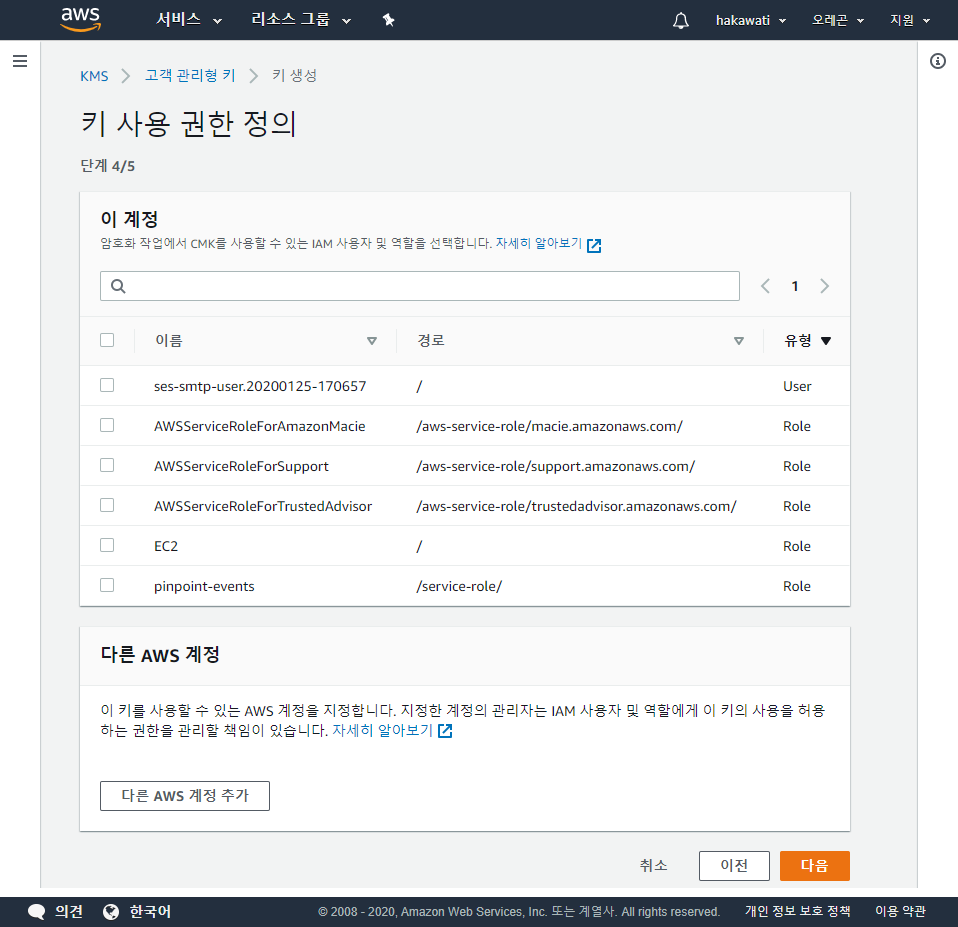This screenshot has width=958, height=927.
Task: Open 이용 약관 link
Action: click(901, 911)
